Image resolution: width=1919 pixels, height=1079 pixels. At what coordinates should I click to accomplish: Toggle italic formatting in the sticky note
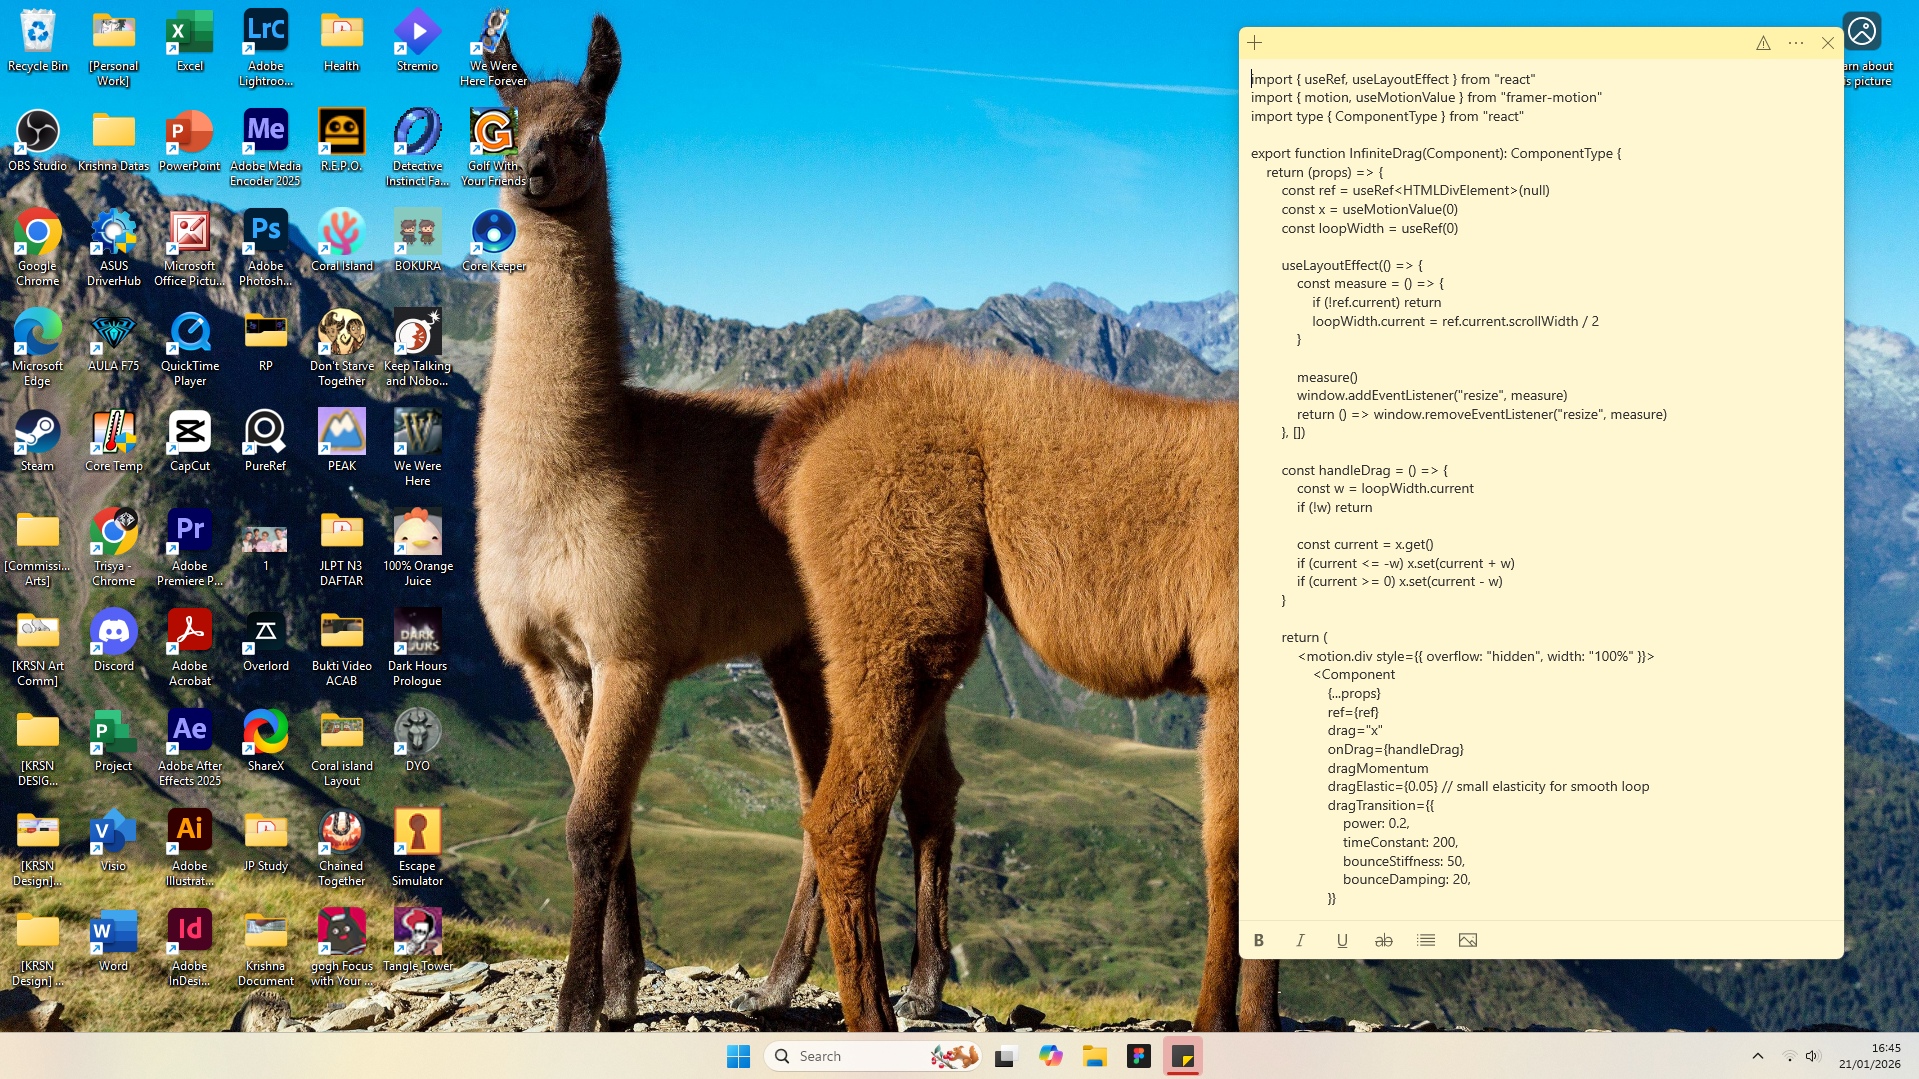coord(1300,940)
